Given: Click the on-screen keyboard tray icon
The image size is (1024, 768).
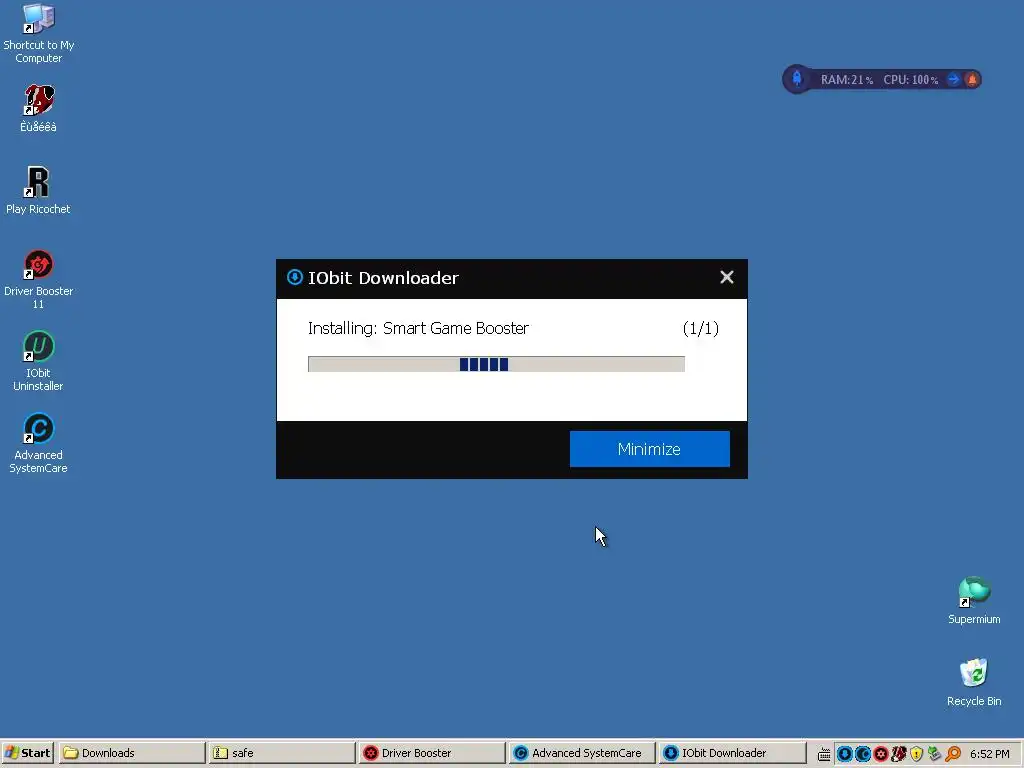Looking at the screenshot, I should coord(824,754).
